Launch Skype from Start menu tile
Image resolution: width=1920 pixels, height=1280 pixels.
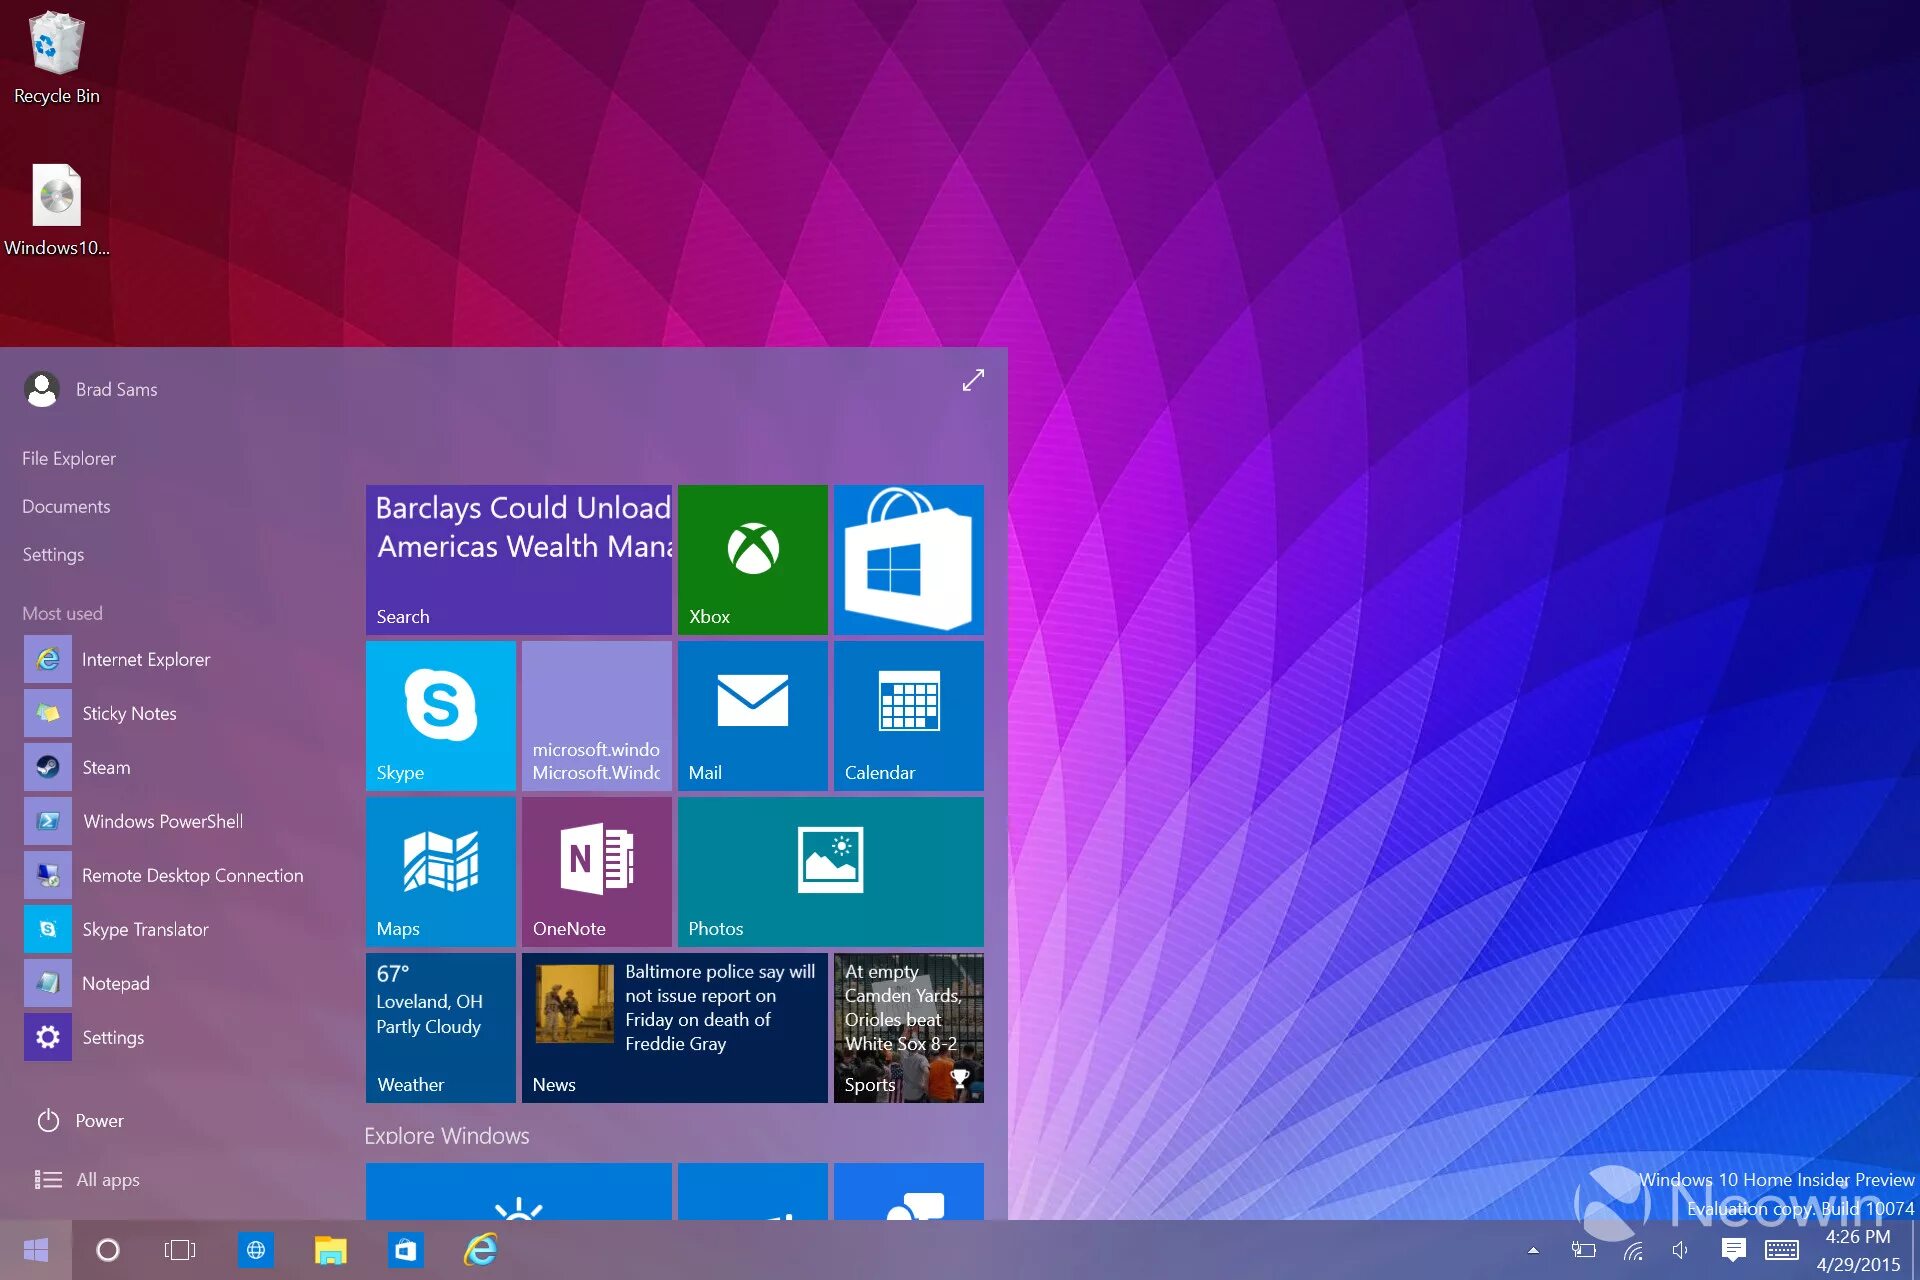tap(440, 713)
